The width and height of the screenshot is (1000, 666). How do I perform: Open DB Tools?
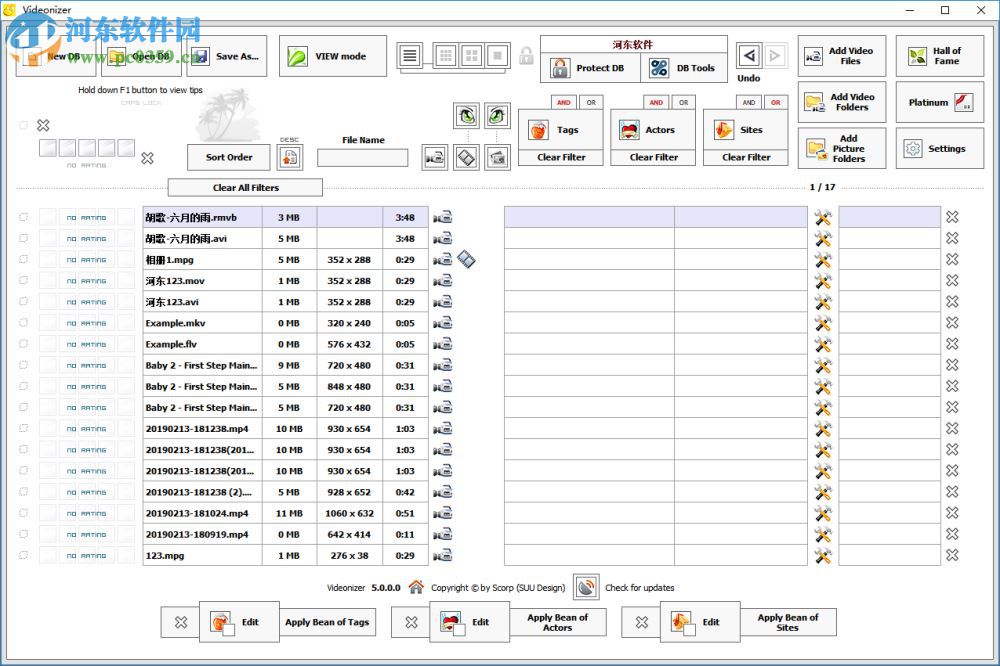tap(659, 67)
